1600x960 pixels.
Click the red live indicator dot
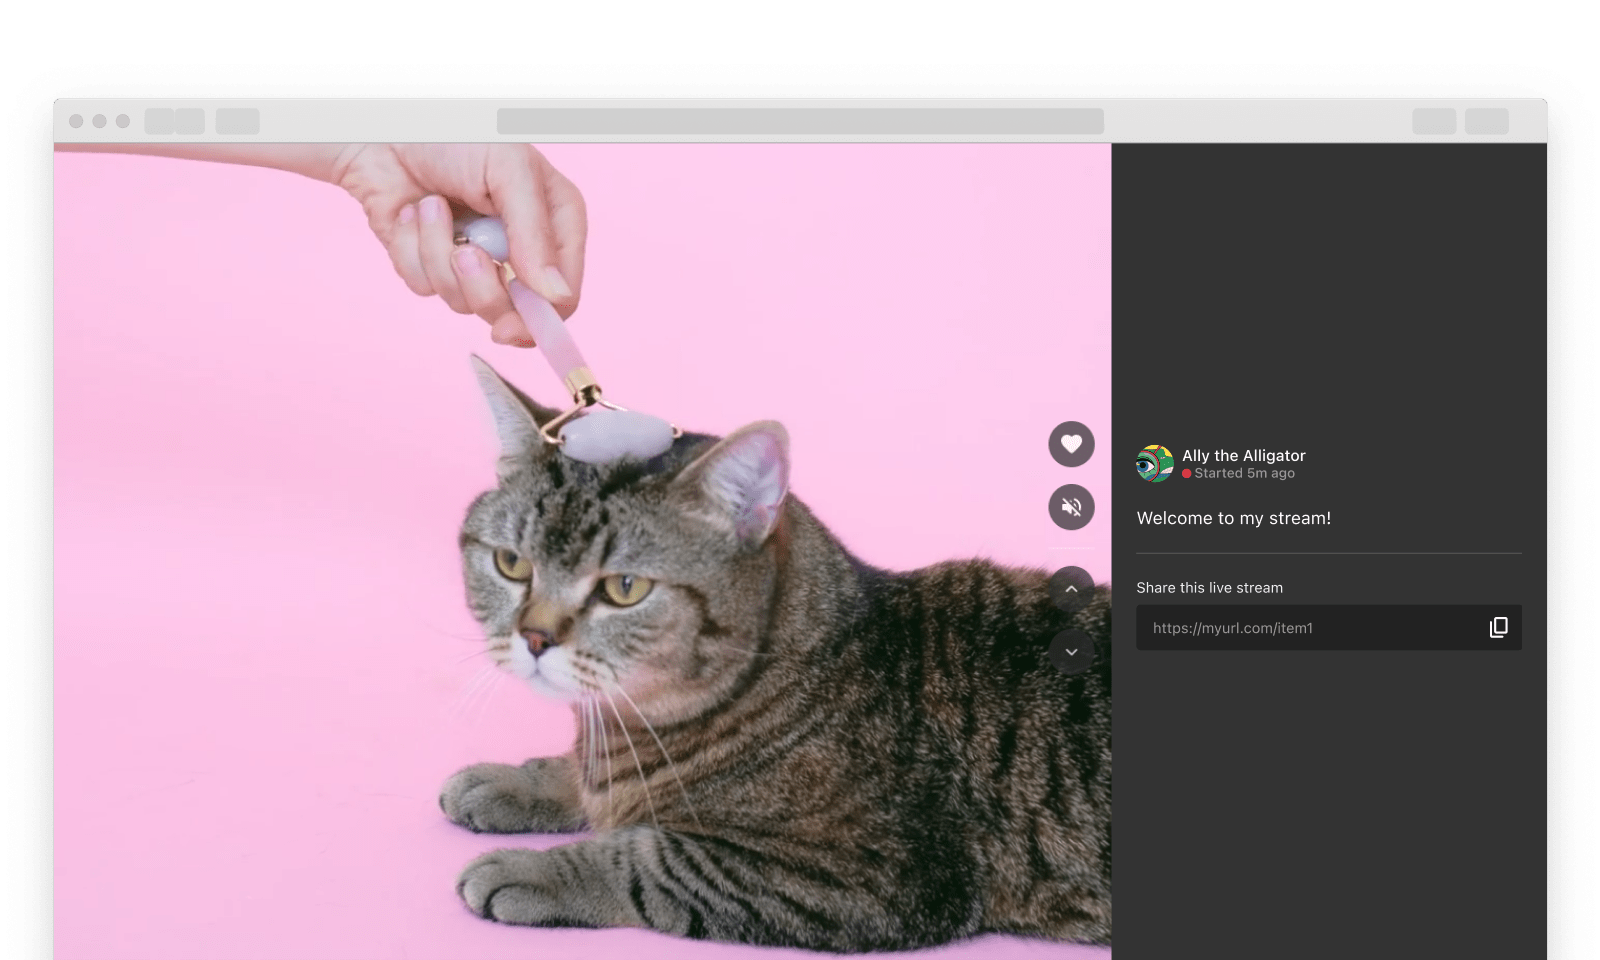click(x=1188, y=473)
